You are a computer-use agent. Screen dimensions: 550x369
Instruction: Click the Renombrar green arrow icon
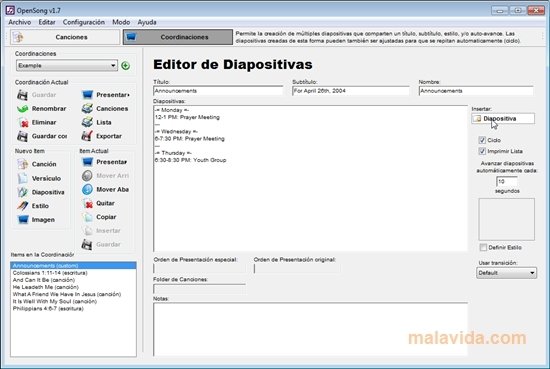[22, 109]
